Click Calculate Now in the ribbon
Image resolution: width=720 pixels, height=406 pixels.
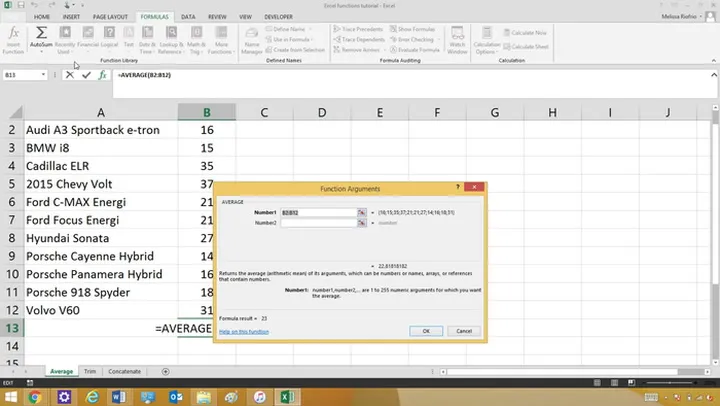[x=525, y=33]
